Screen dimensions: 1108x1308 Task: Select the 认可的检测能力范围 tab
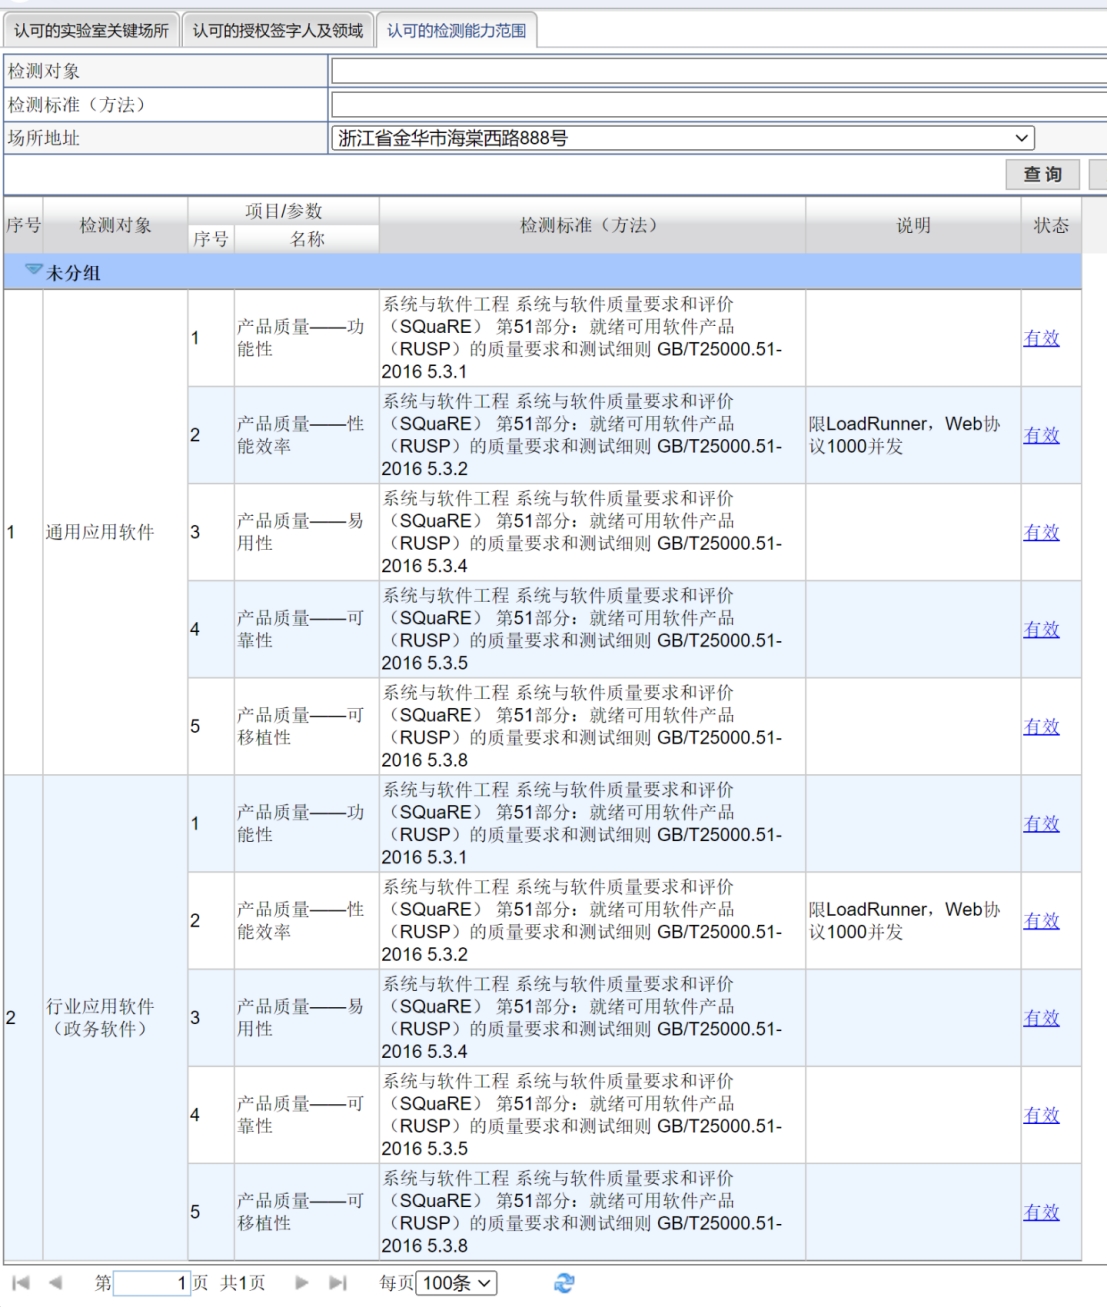(457, 30)
